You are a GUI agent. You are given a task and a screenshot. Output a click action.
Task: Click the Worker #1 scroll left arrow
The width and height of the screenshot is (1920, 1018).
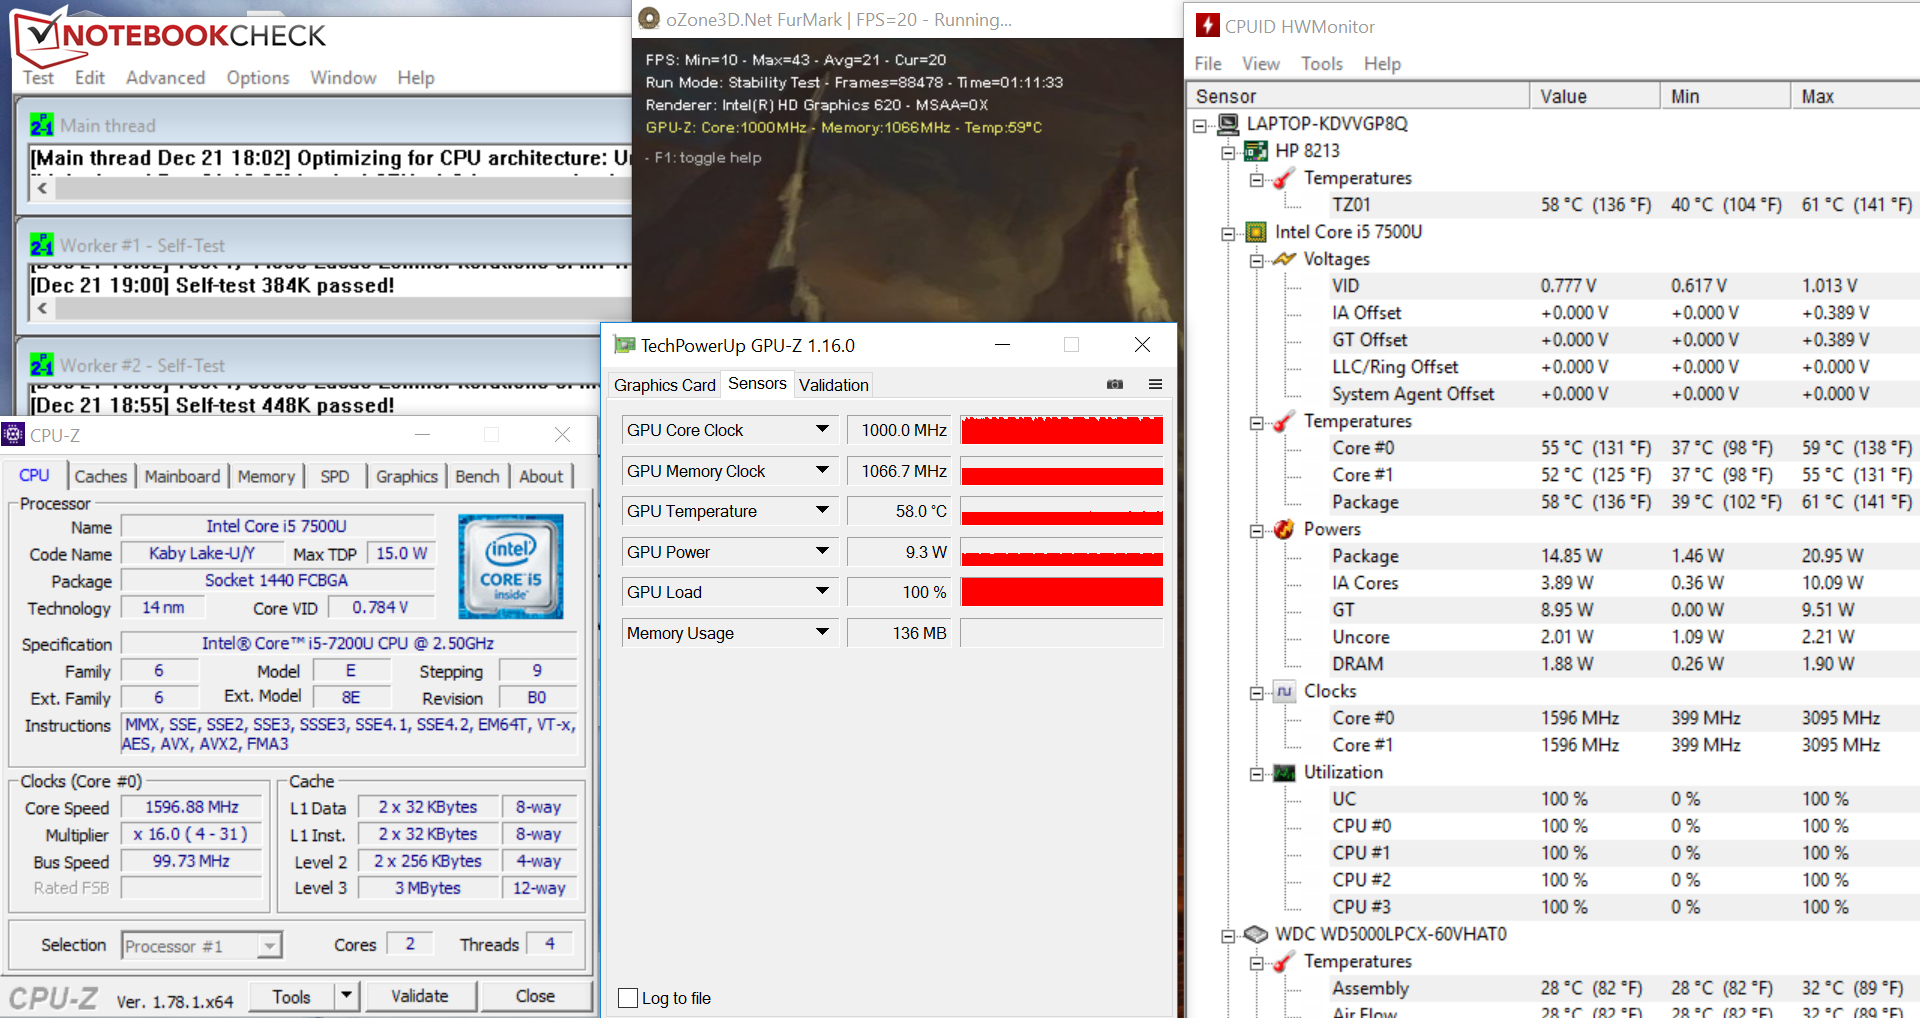coord(42,308)
